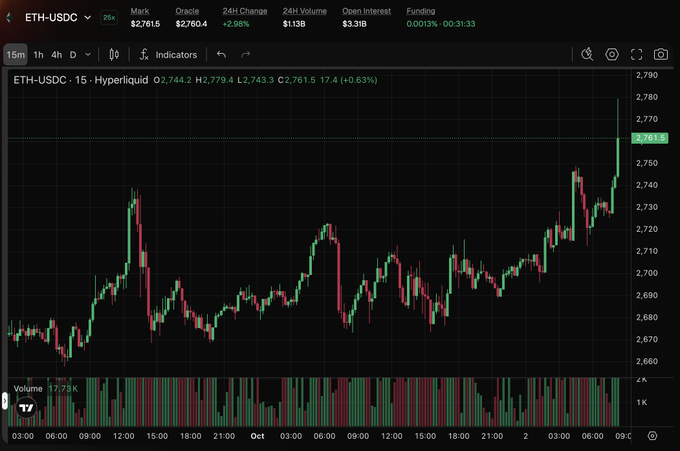This screenshot has height=451, width=680.
Task: Expand the left drawing panel handle
Action: pos(4,401)
